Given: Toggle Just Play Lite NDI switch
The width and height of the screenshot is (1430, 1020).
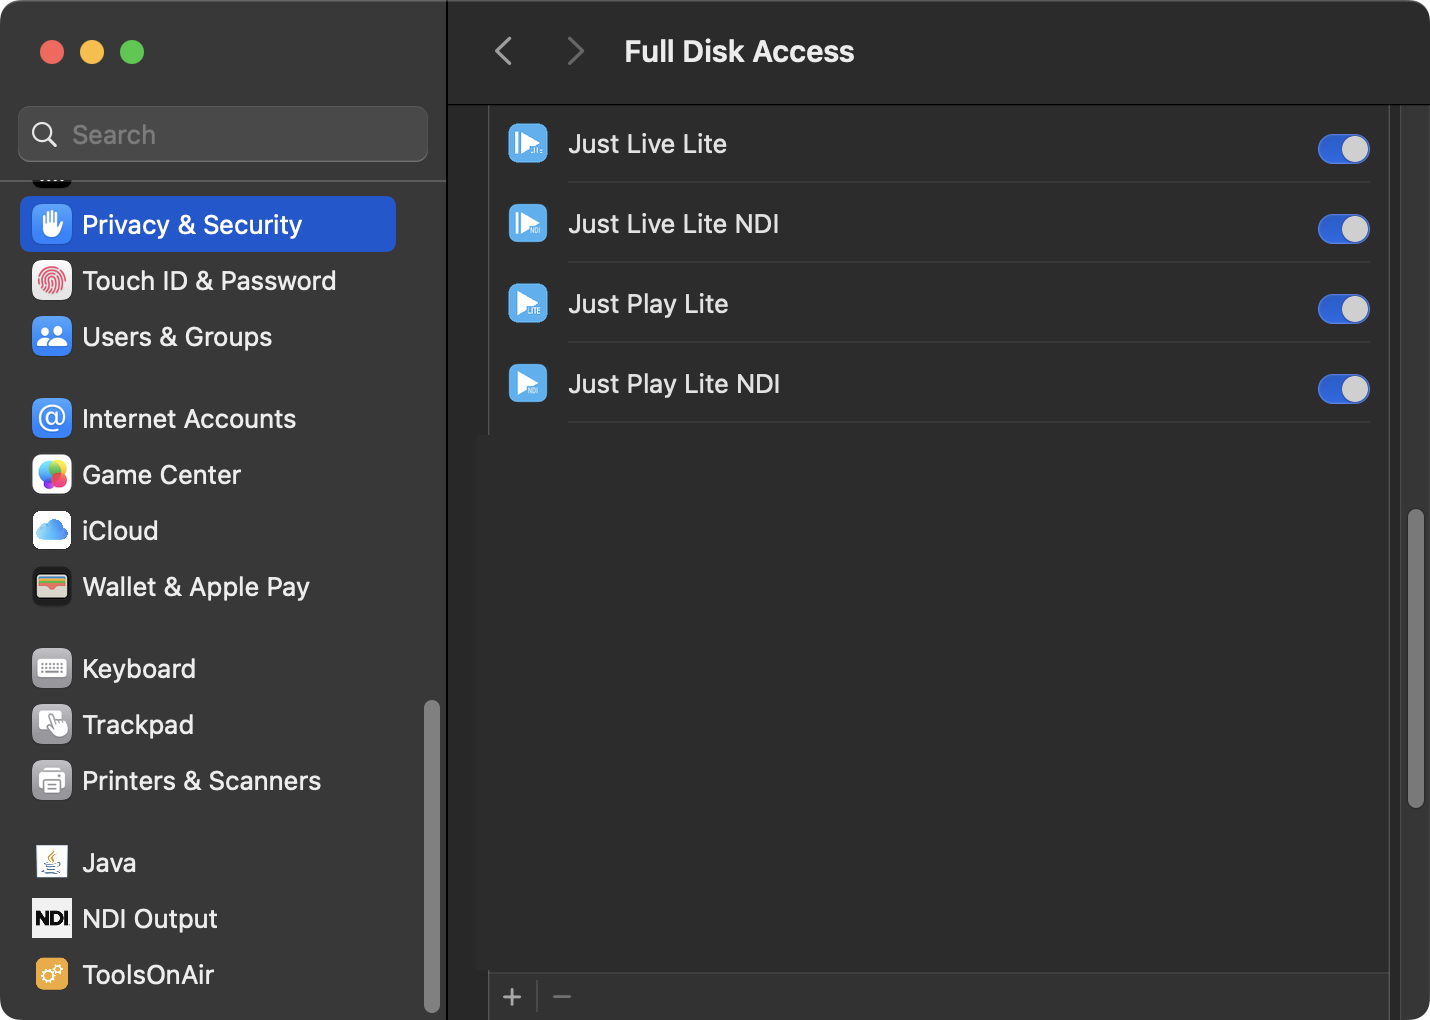Looking at the screenshot, I should (1343, 389).
